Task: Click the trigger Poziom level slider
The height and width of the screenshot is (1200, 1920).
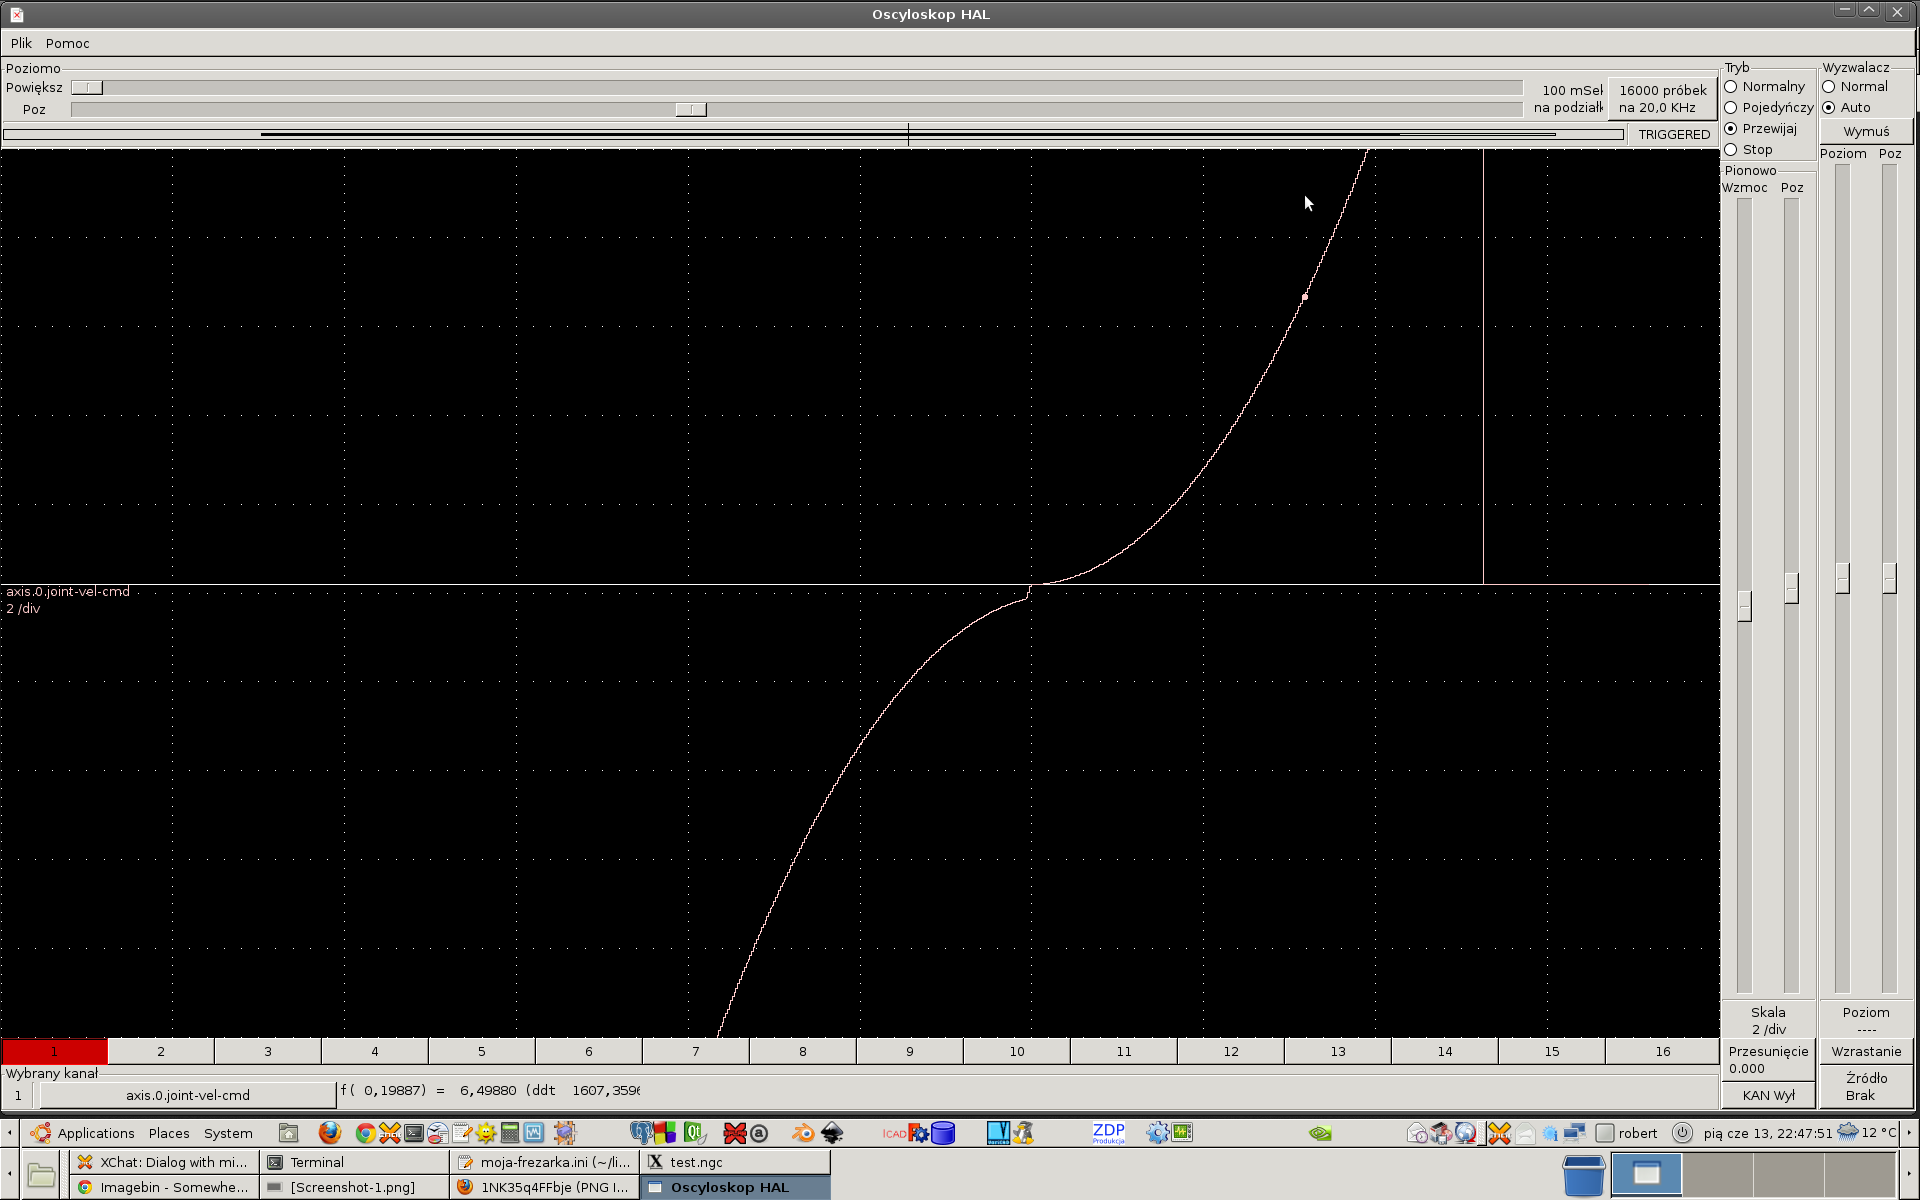Action: click(1843, 578)
